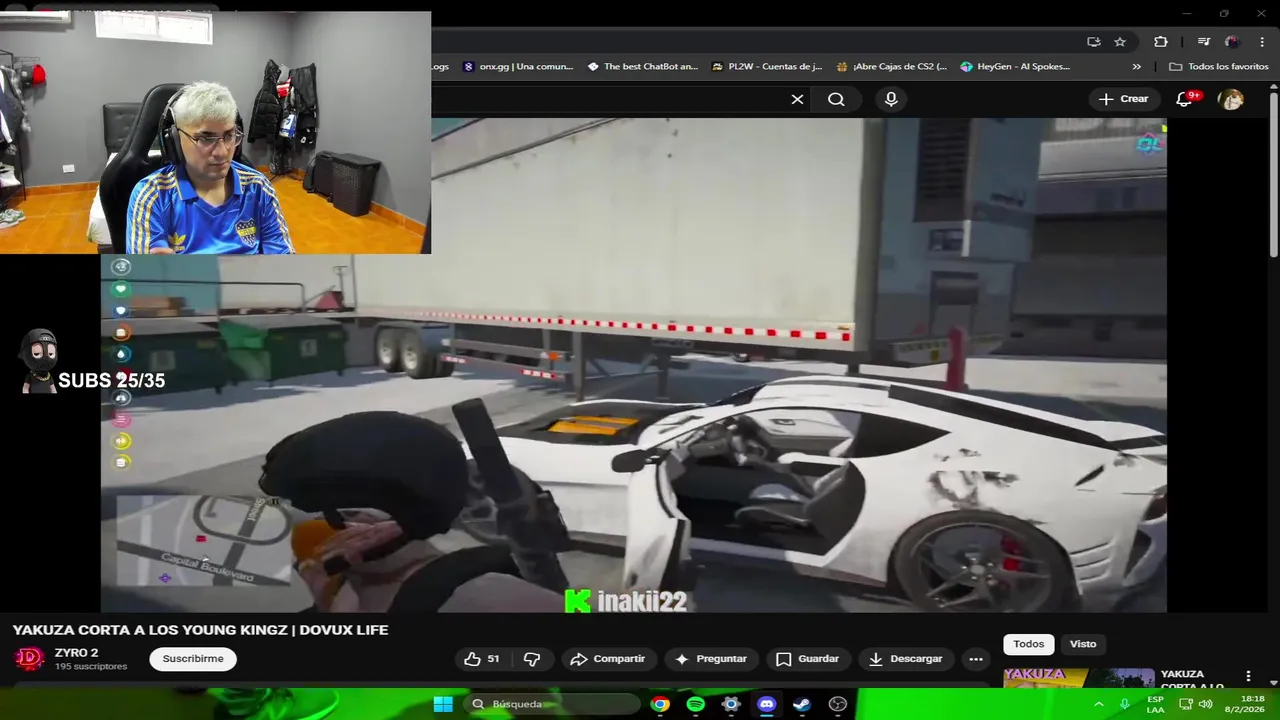Viewport: 1280px width, 720px height.
Task: Open options for the YAKUZA recommended video
Action: coord(1248,677)
